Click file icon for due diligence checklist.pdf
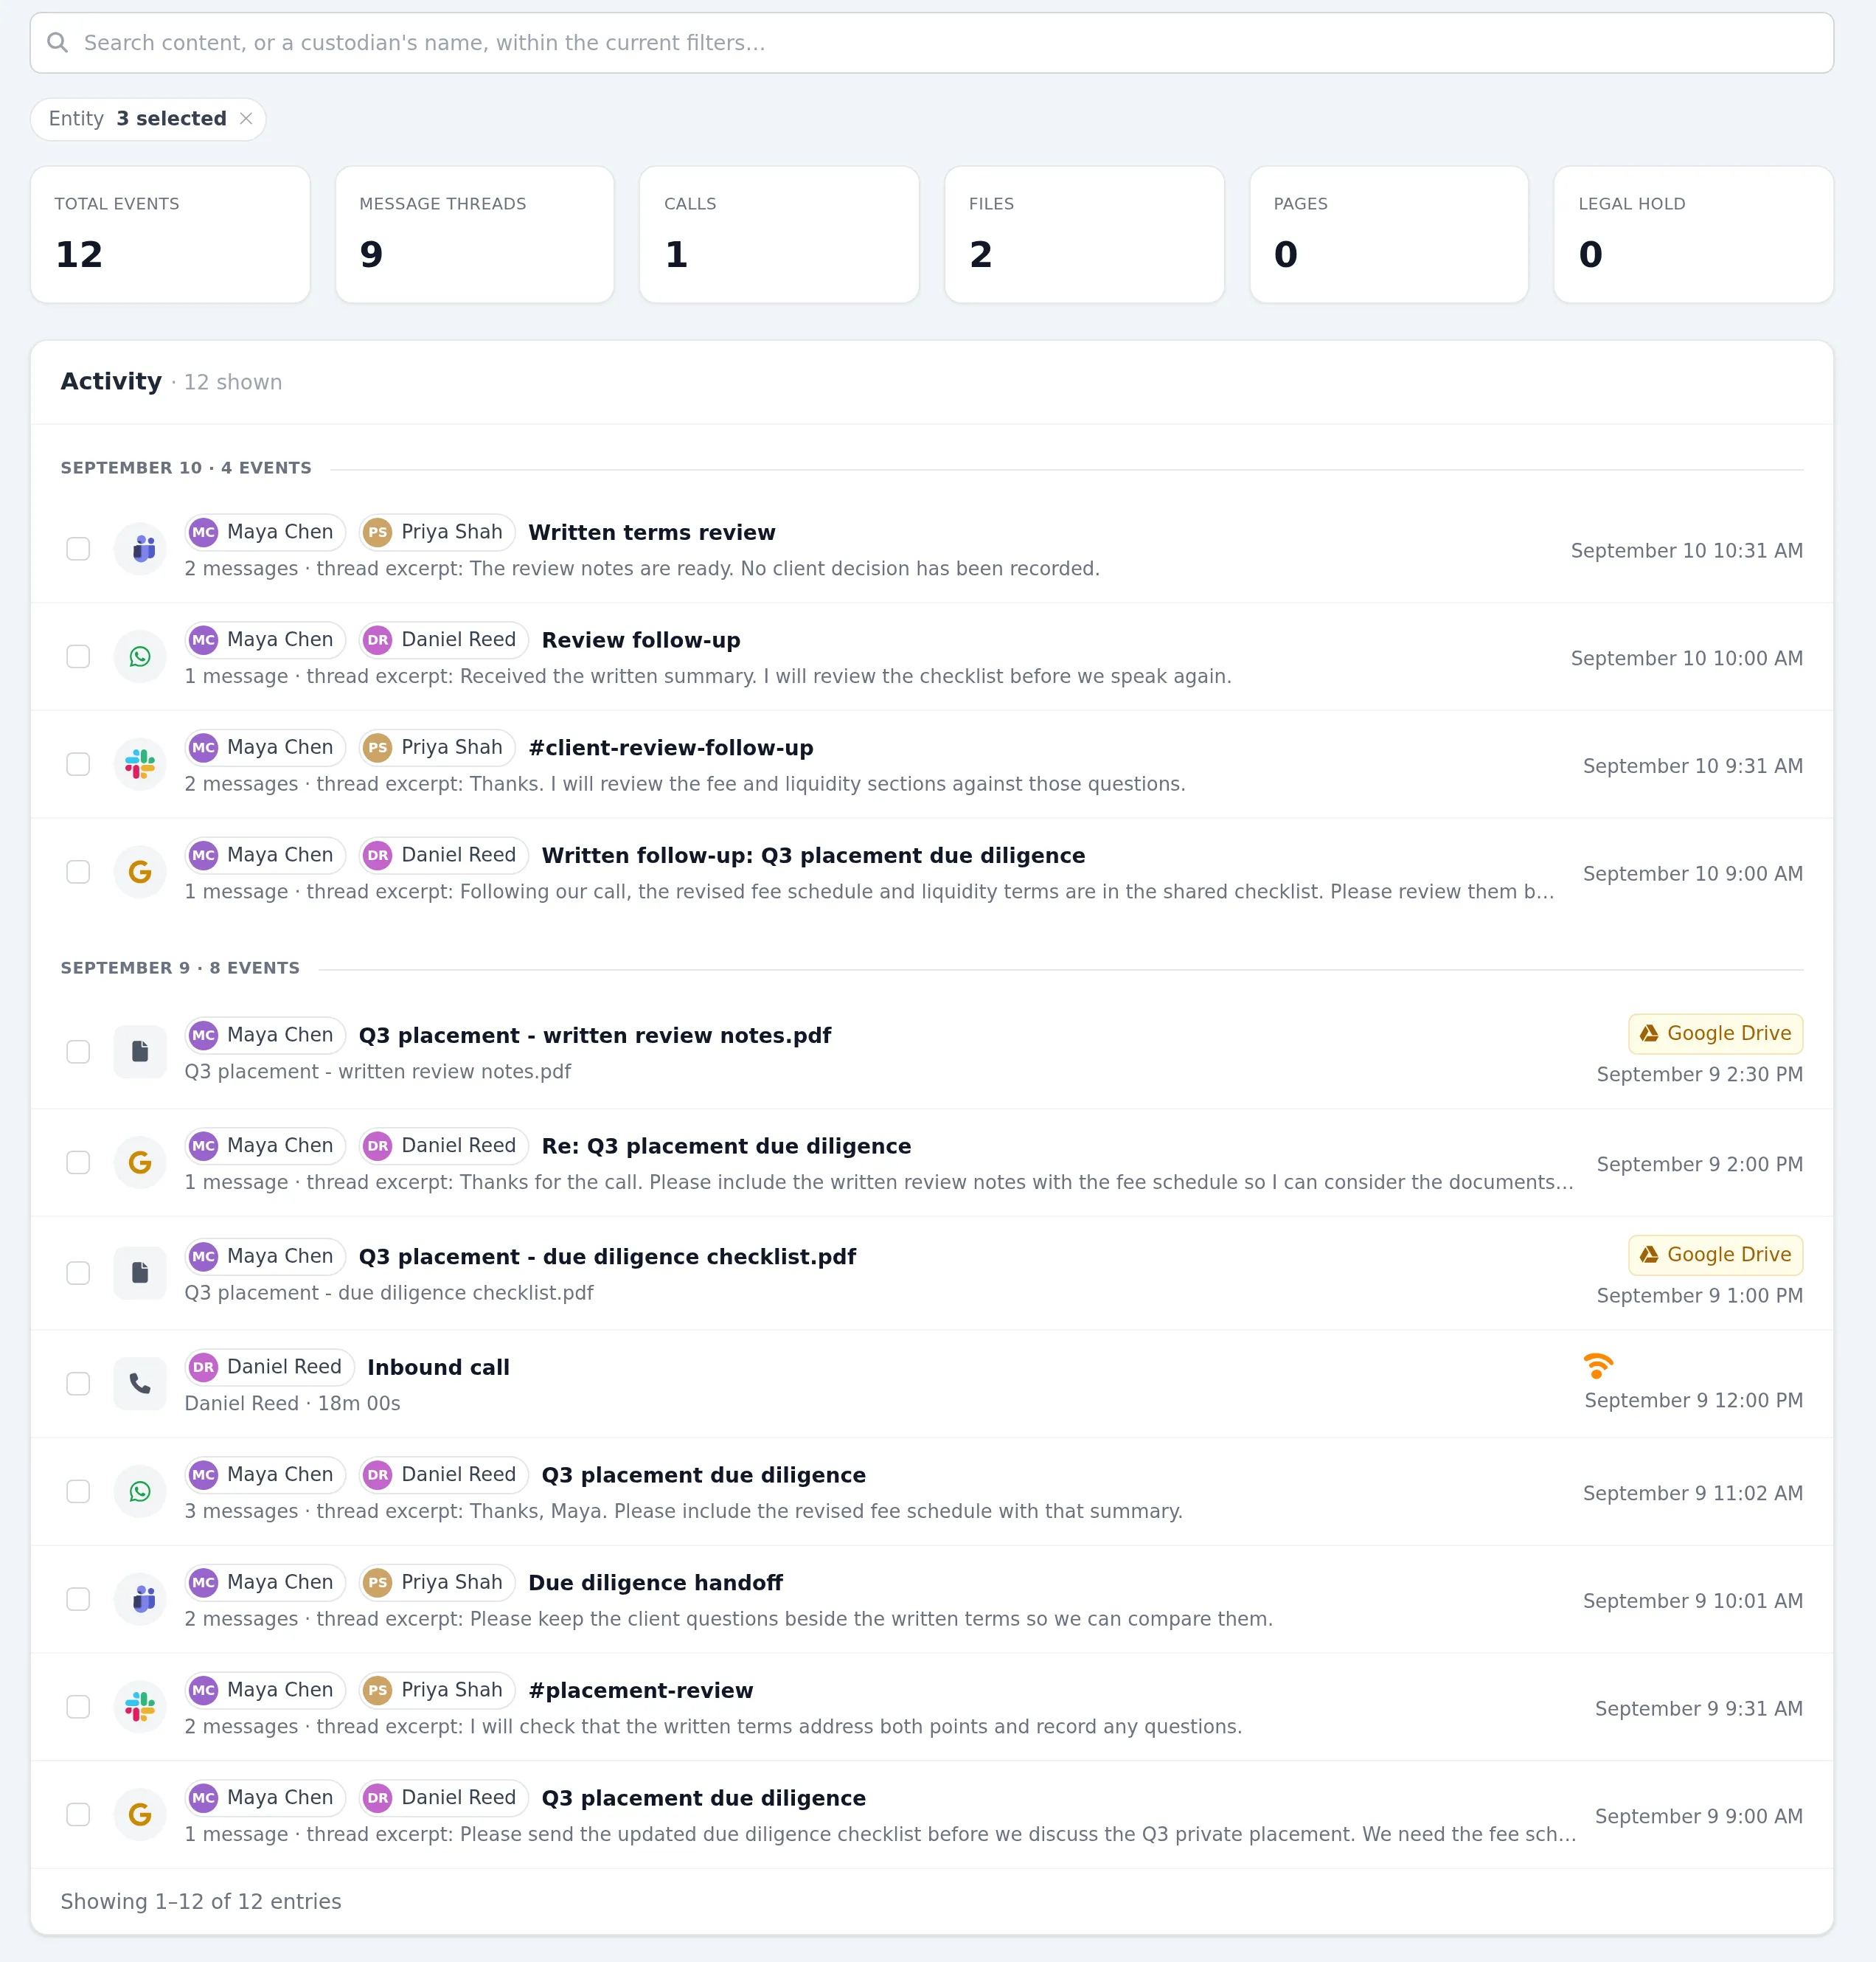Image resolution: width=1876 pixels, height=1962 pixels. click(140, 1273)
